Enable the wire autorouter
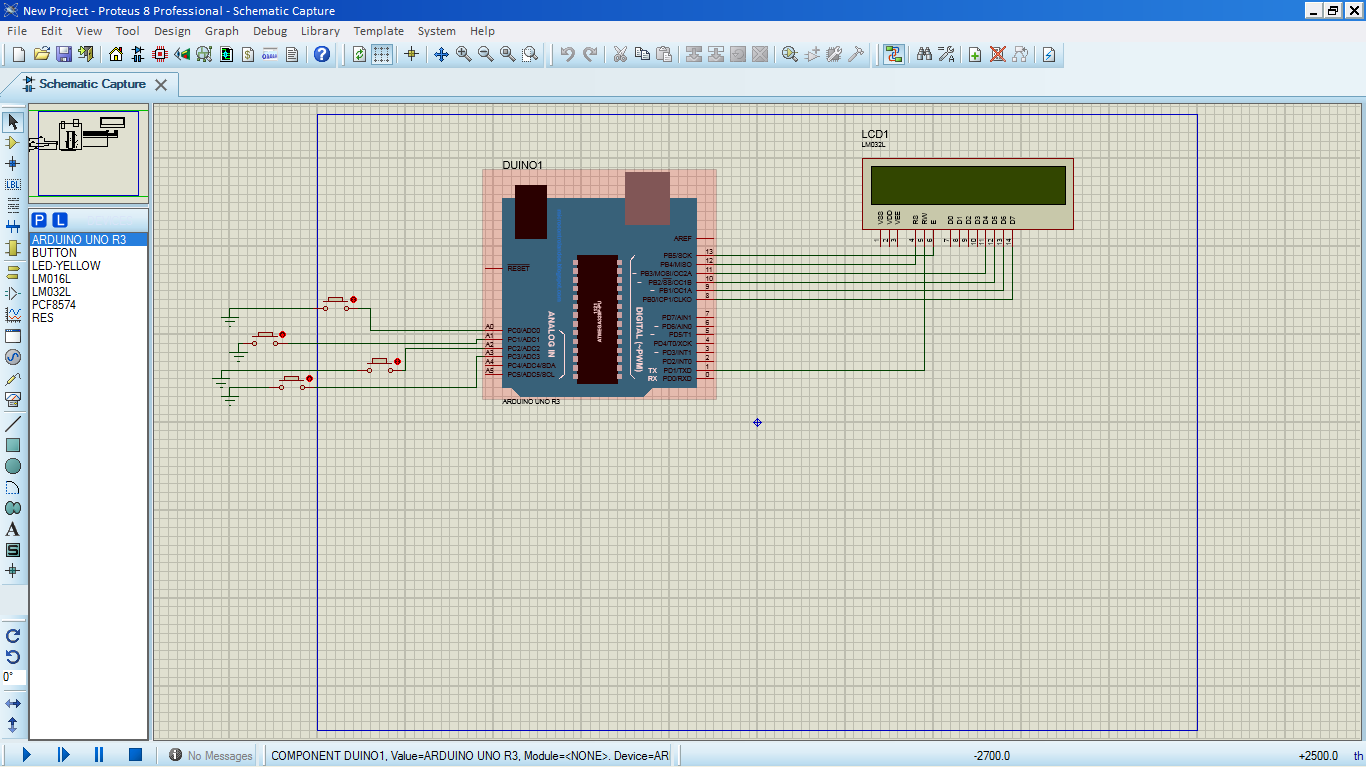The image size is (1366, 768). click(893, 54)
